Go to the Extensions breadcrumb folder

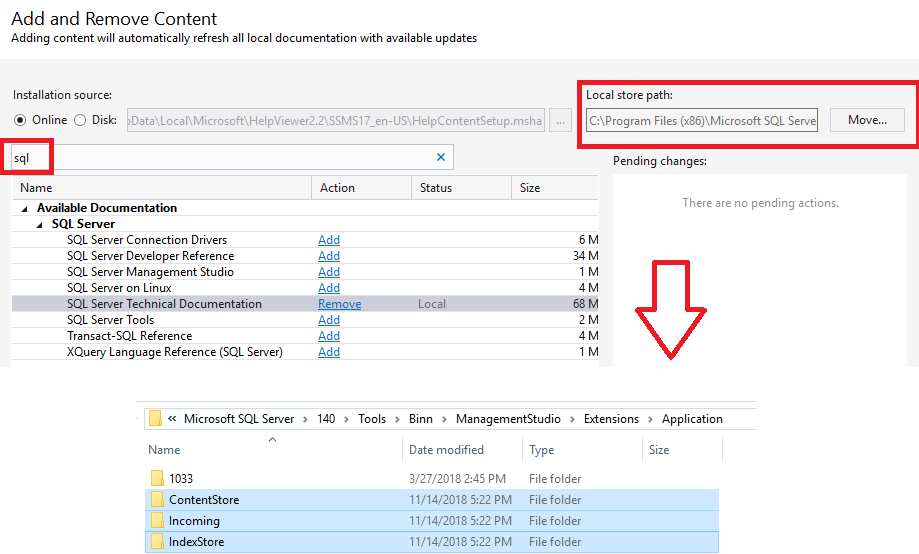coord(611,419)
